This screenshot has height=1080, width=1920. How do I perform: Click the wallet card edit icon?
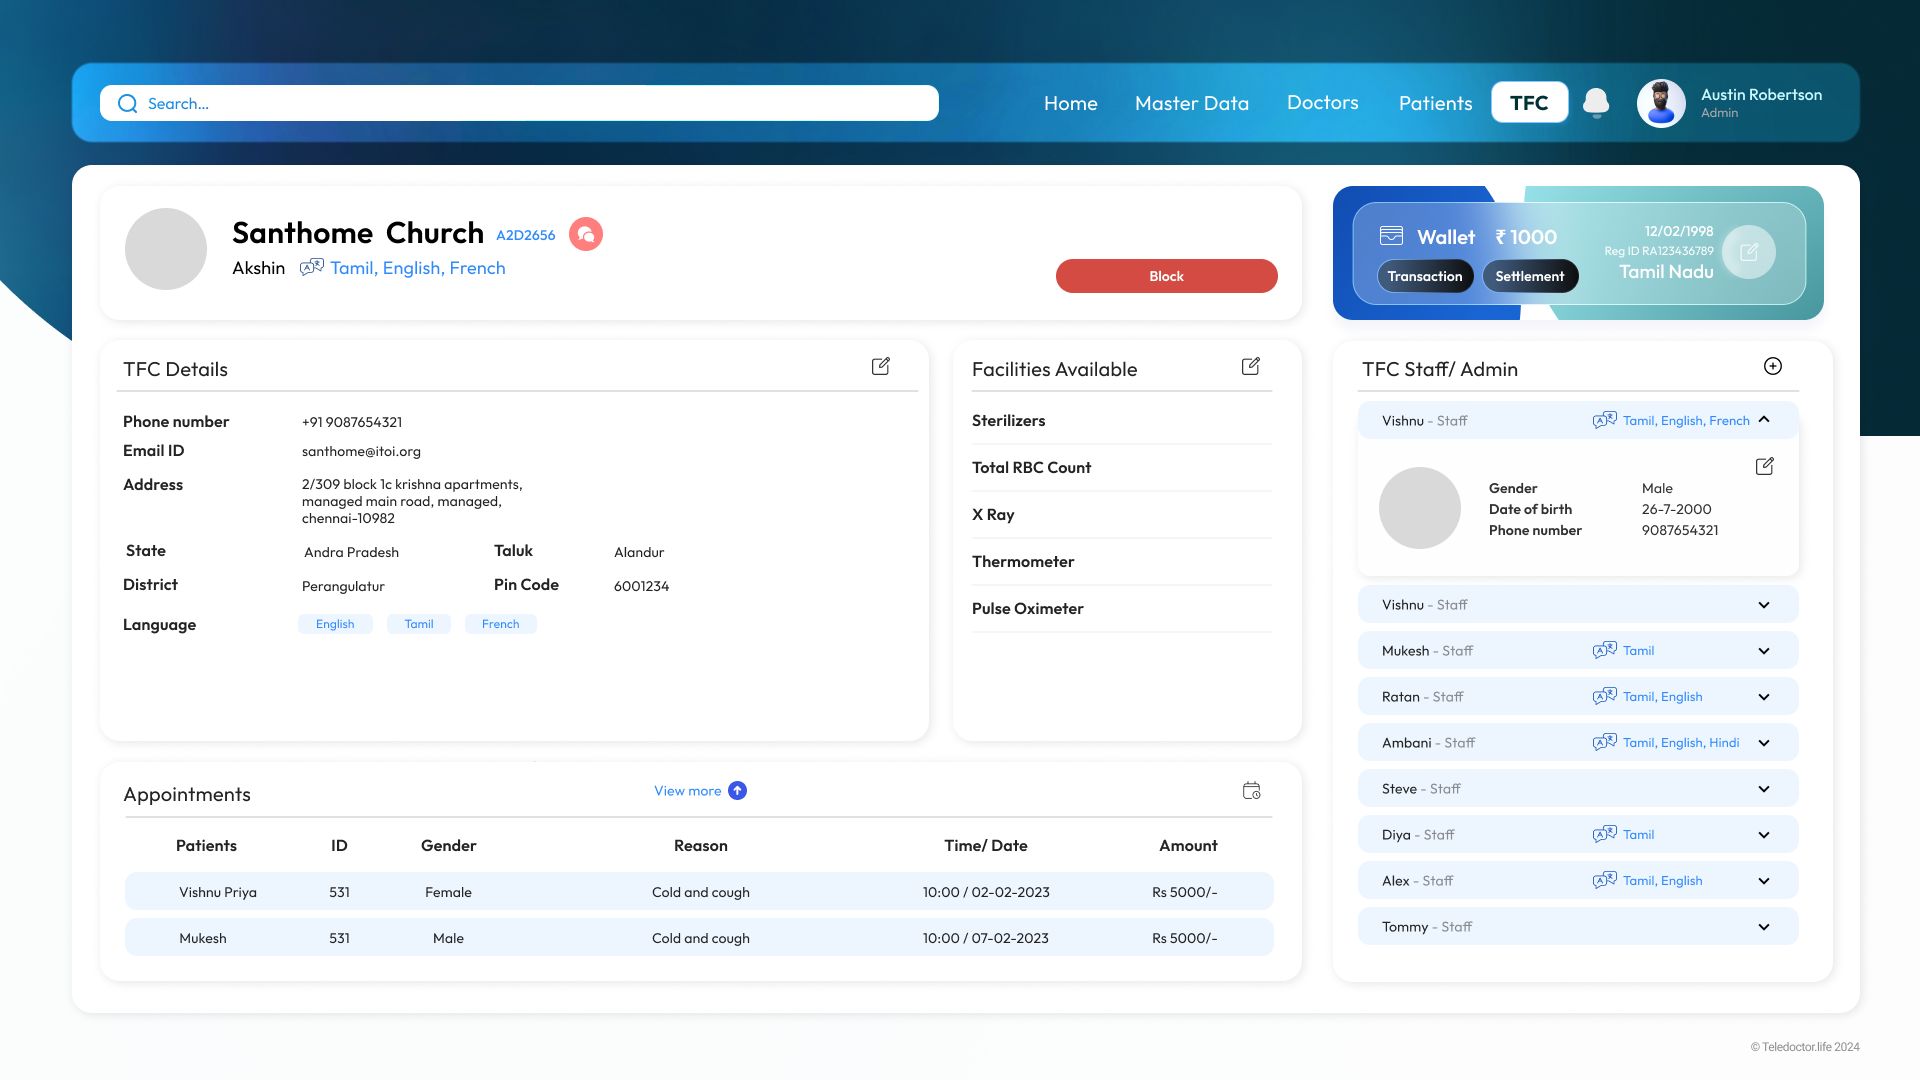(1749, 252)
